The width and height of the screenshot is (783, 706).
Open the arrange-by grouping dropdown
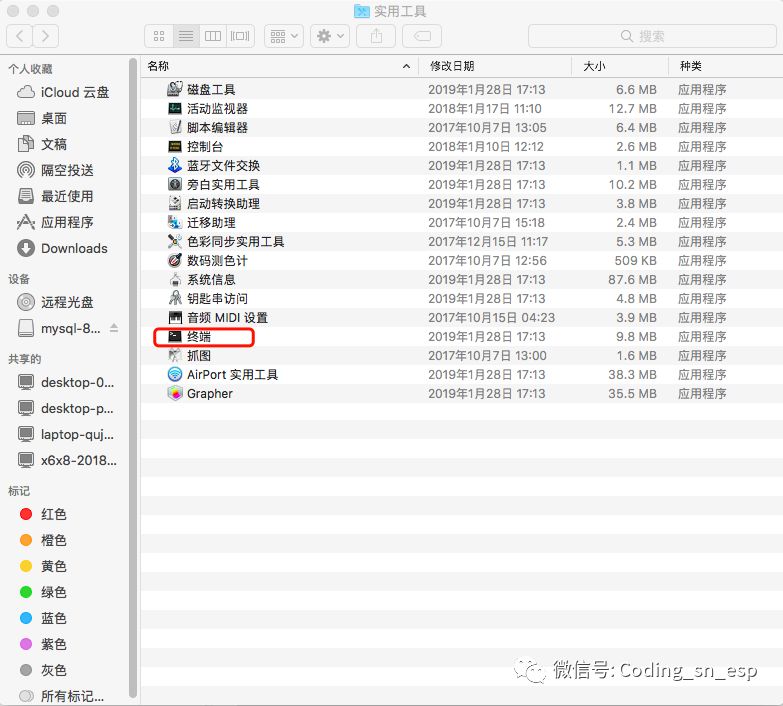click(284, 36)
